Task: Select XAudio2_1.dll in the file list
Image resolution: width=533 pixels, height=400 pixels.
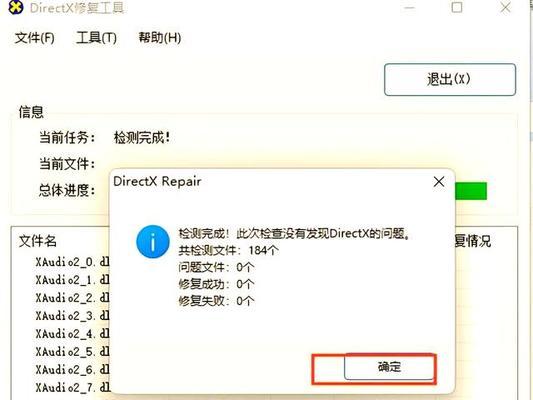Action: point(72,280)
